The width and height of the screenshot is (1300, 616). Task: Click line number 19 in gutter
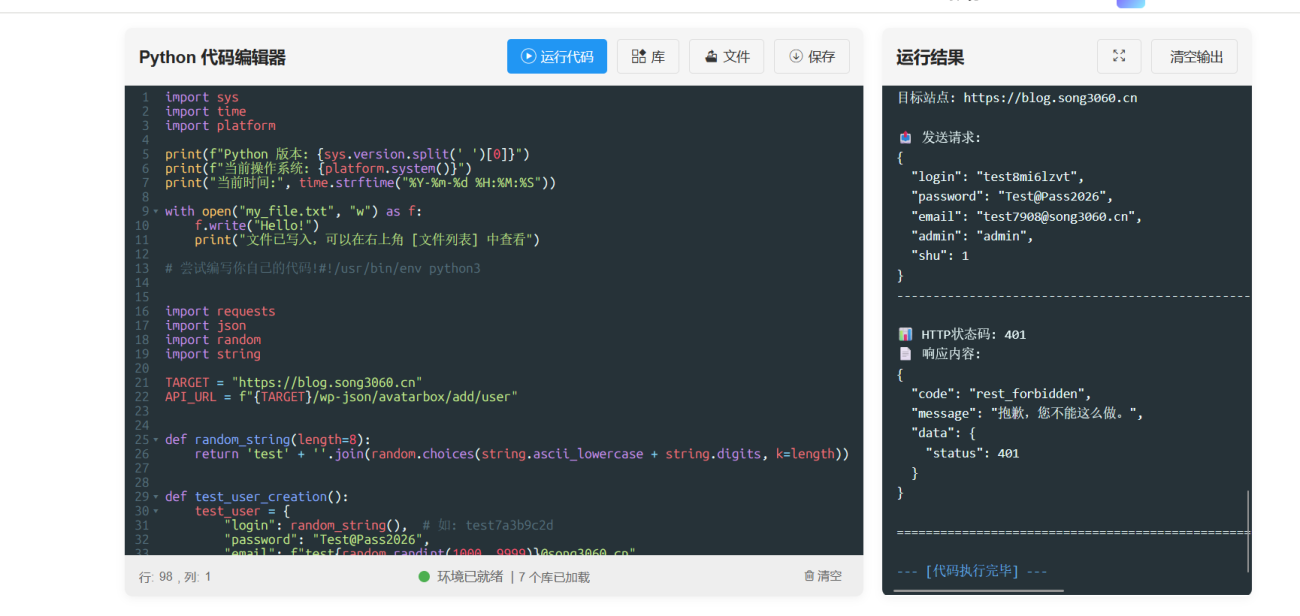[143, 354]
